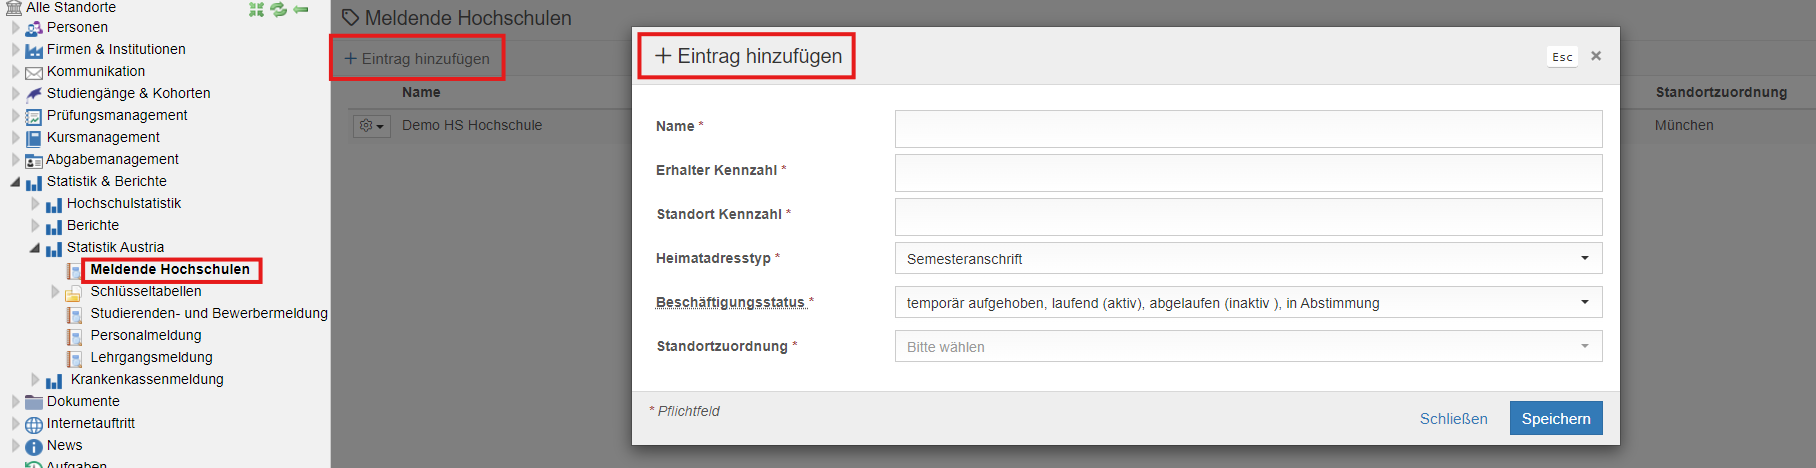Collapse the Statistik Austria tree node
This screenshot has height=468, width=1816.
tap(35, 247)
